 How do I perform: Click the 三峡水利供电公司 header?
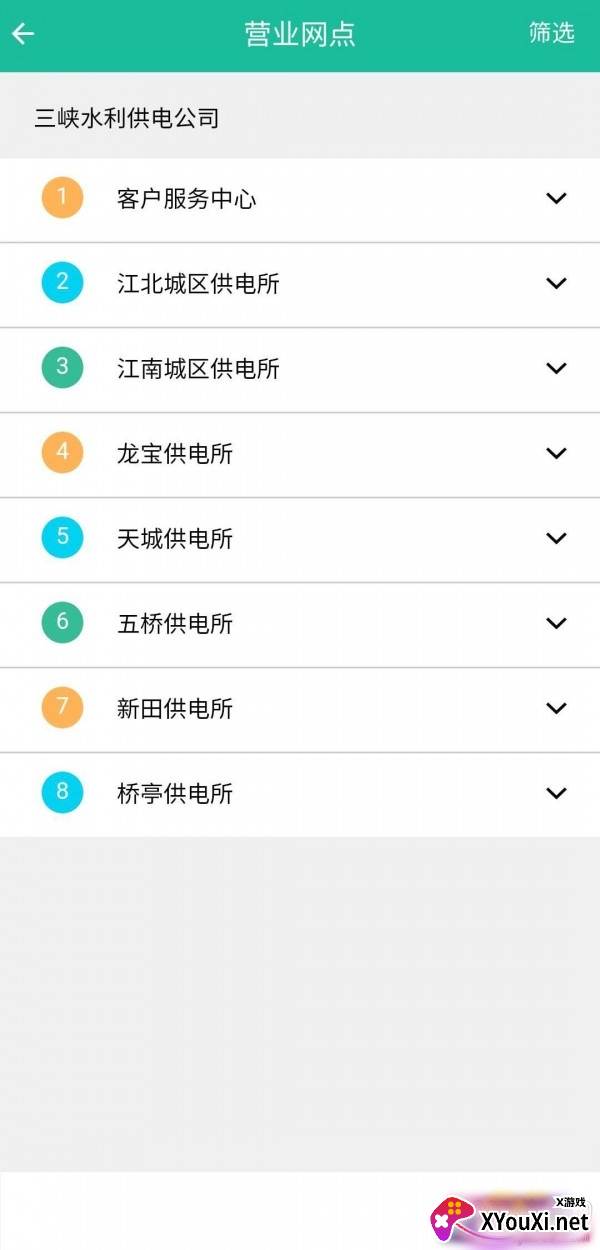click(128, 118)
